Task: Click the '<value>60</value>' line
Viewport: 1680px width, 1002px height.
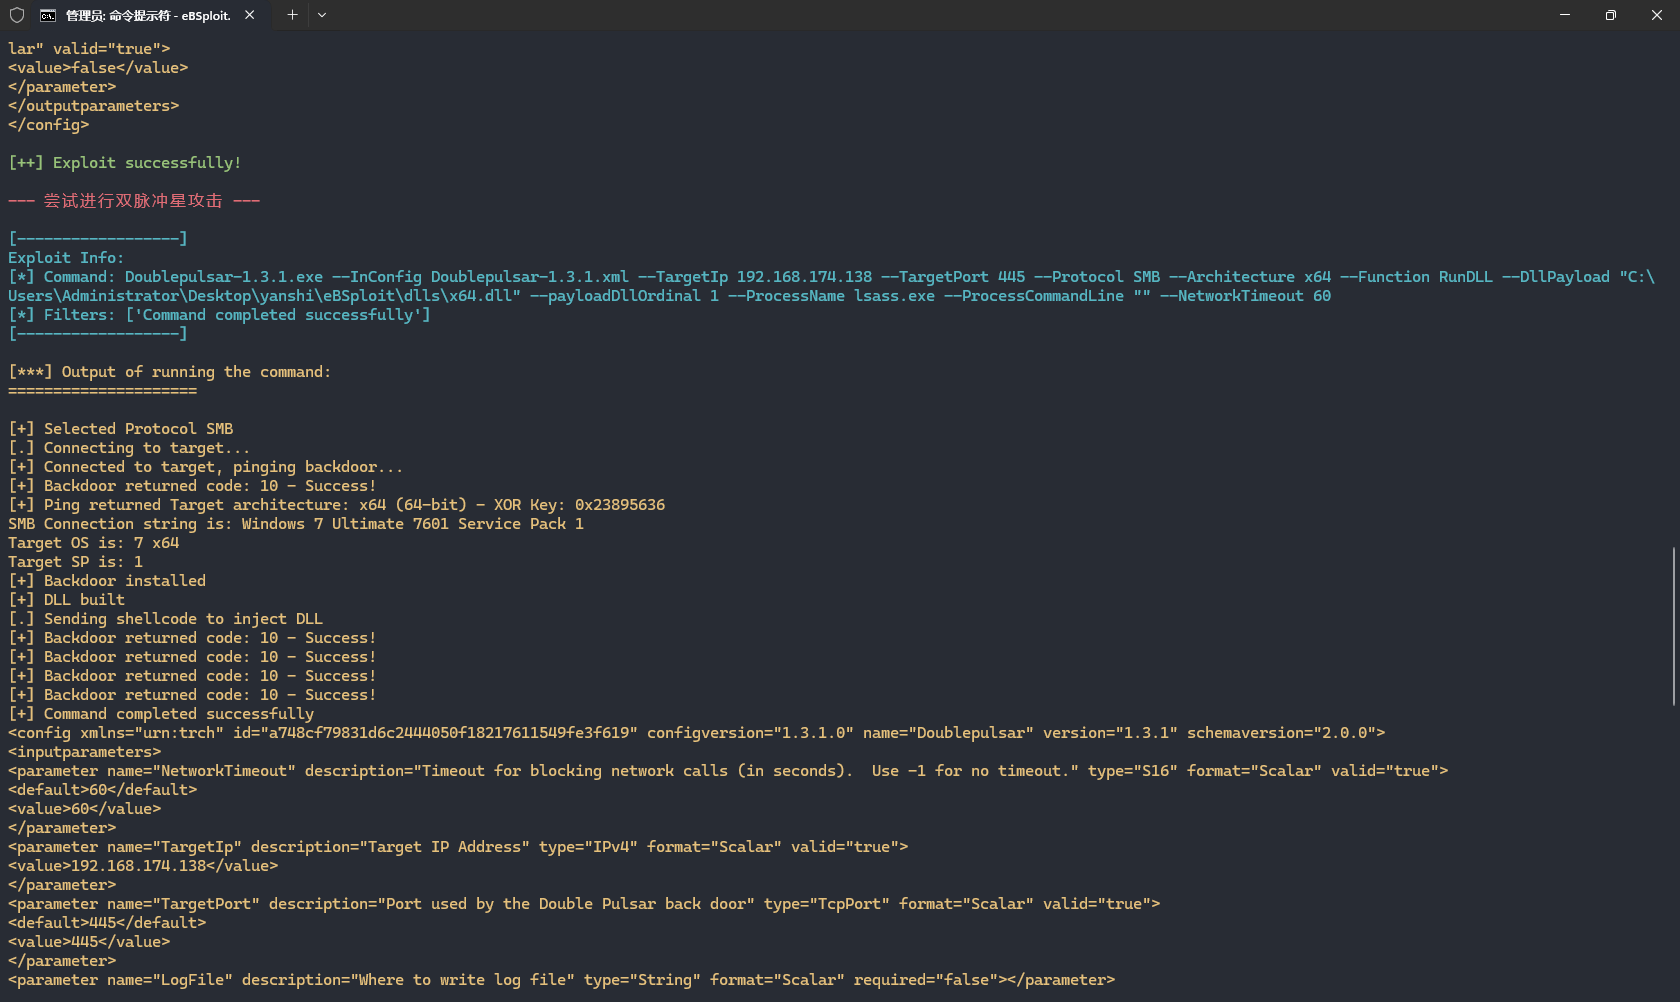Action: coord(85,809)
